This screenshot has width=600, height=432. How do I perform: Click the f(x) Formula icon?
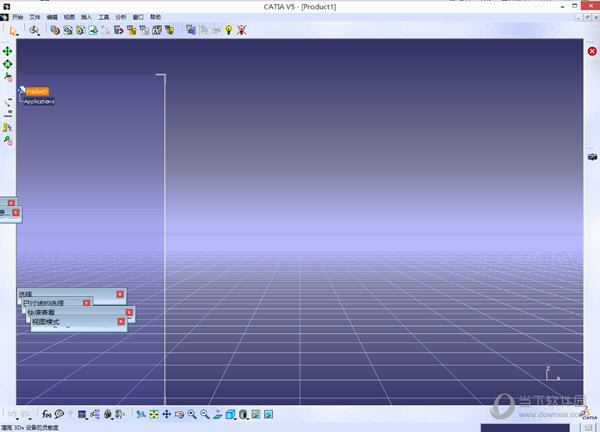click(x=47, y=414)
